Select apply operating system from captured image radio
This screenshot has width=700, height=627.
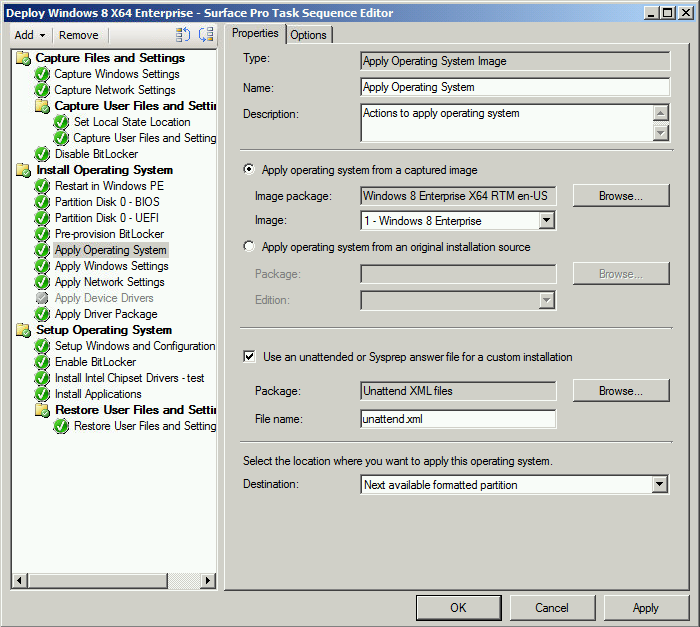(249, 169)
